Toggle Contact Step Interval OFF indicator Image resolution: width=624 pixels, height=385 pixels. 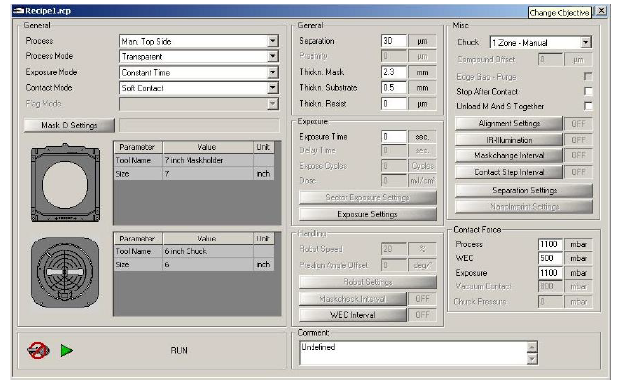tap(578, 172)
